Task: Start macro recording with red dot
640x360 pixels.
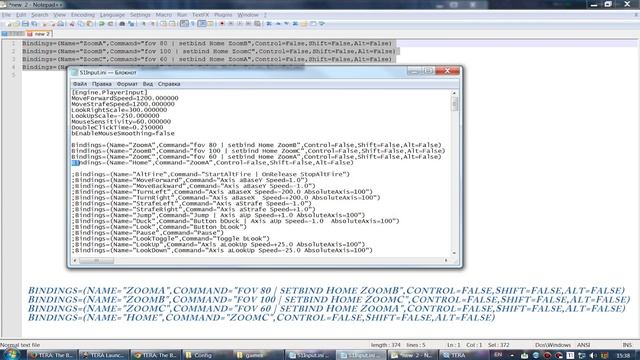Action: [222, 24]
